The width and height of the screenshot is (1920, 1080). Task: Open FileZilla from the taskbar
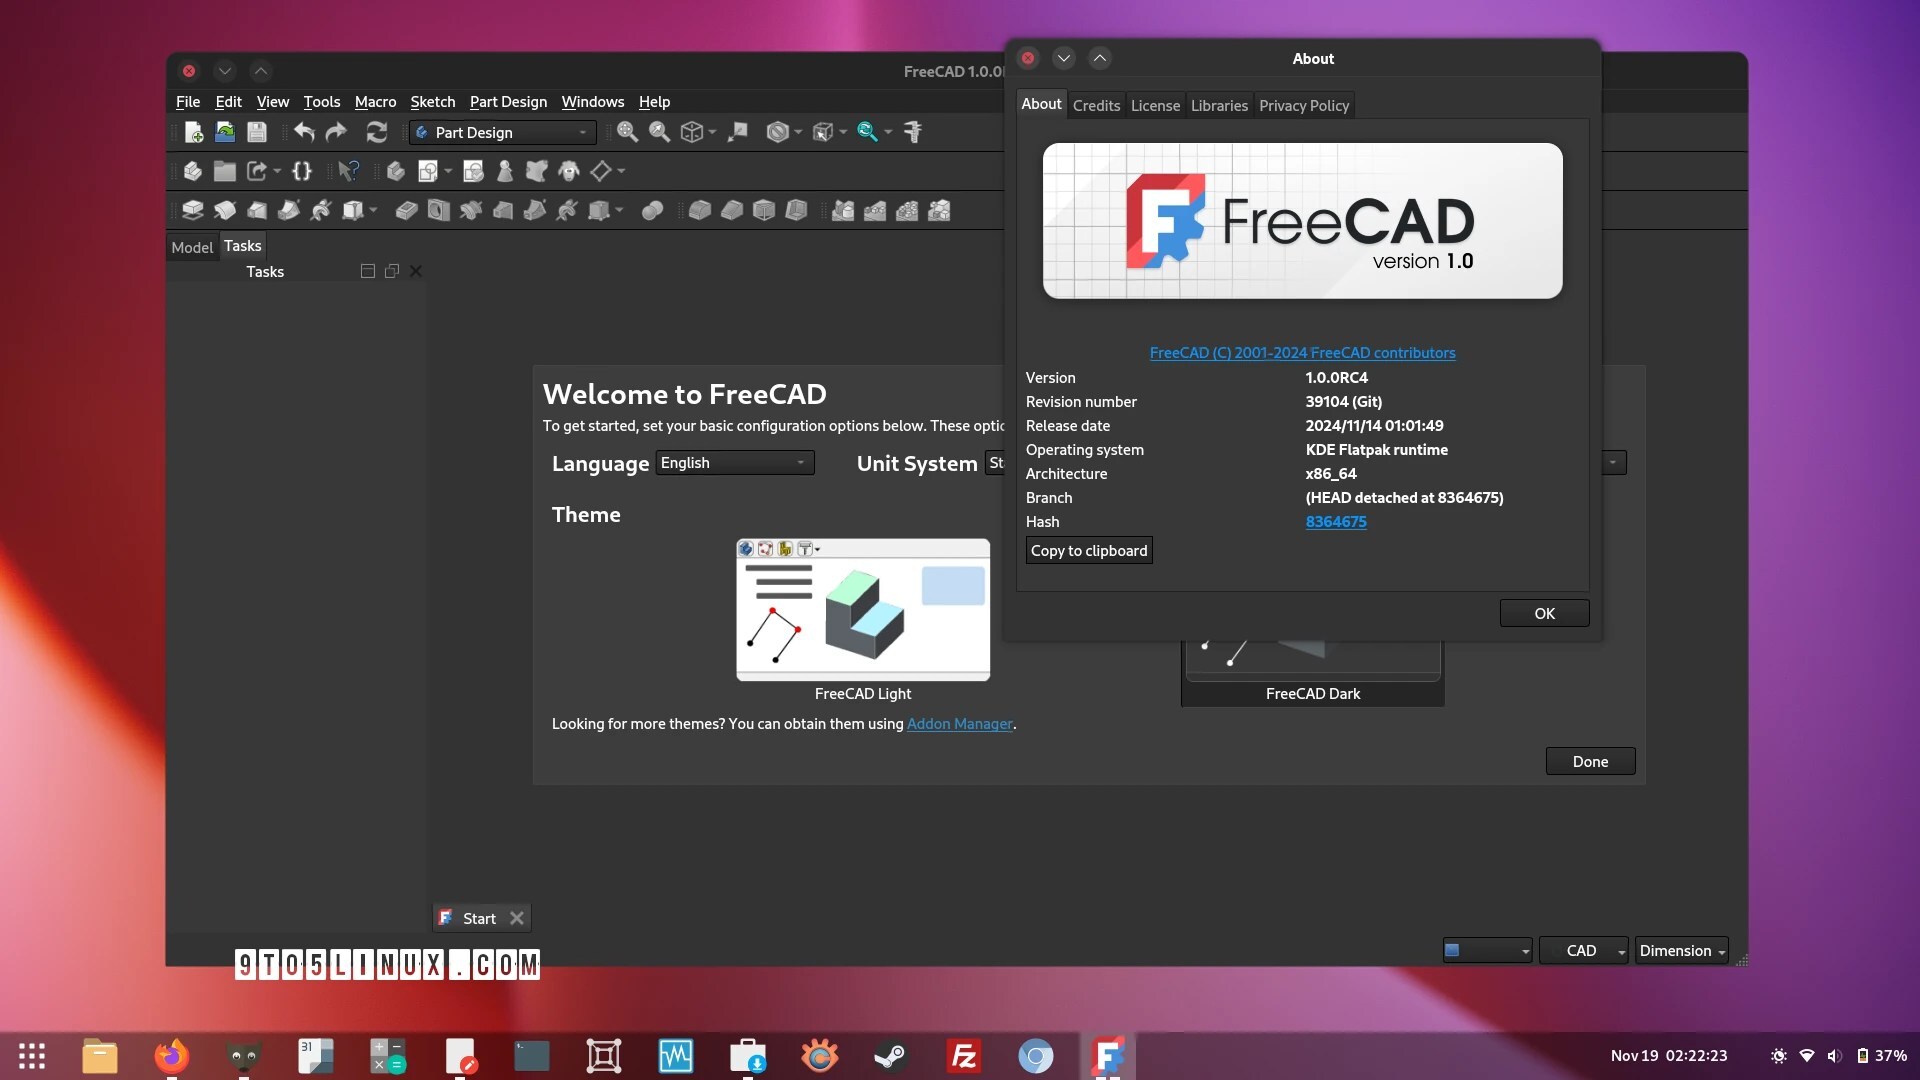963,1056
